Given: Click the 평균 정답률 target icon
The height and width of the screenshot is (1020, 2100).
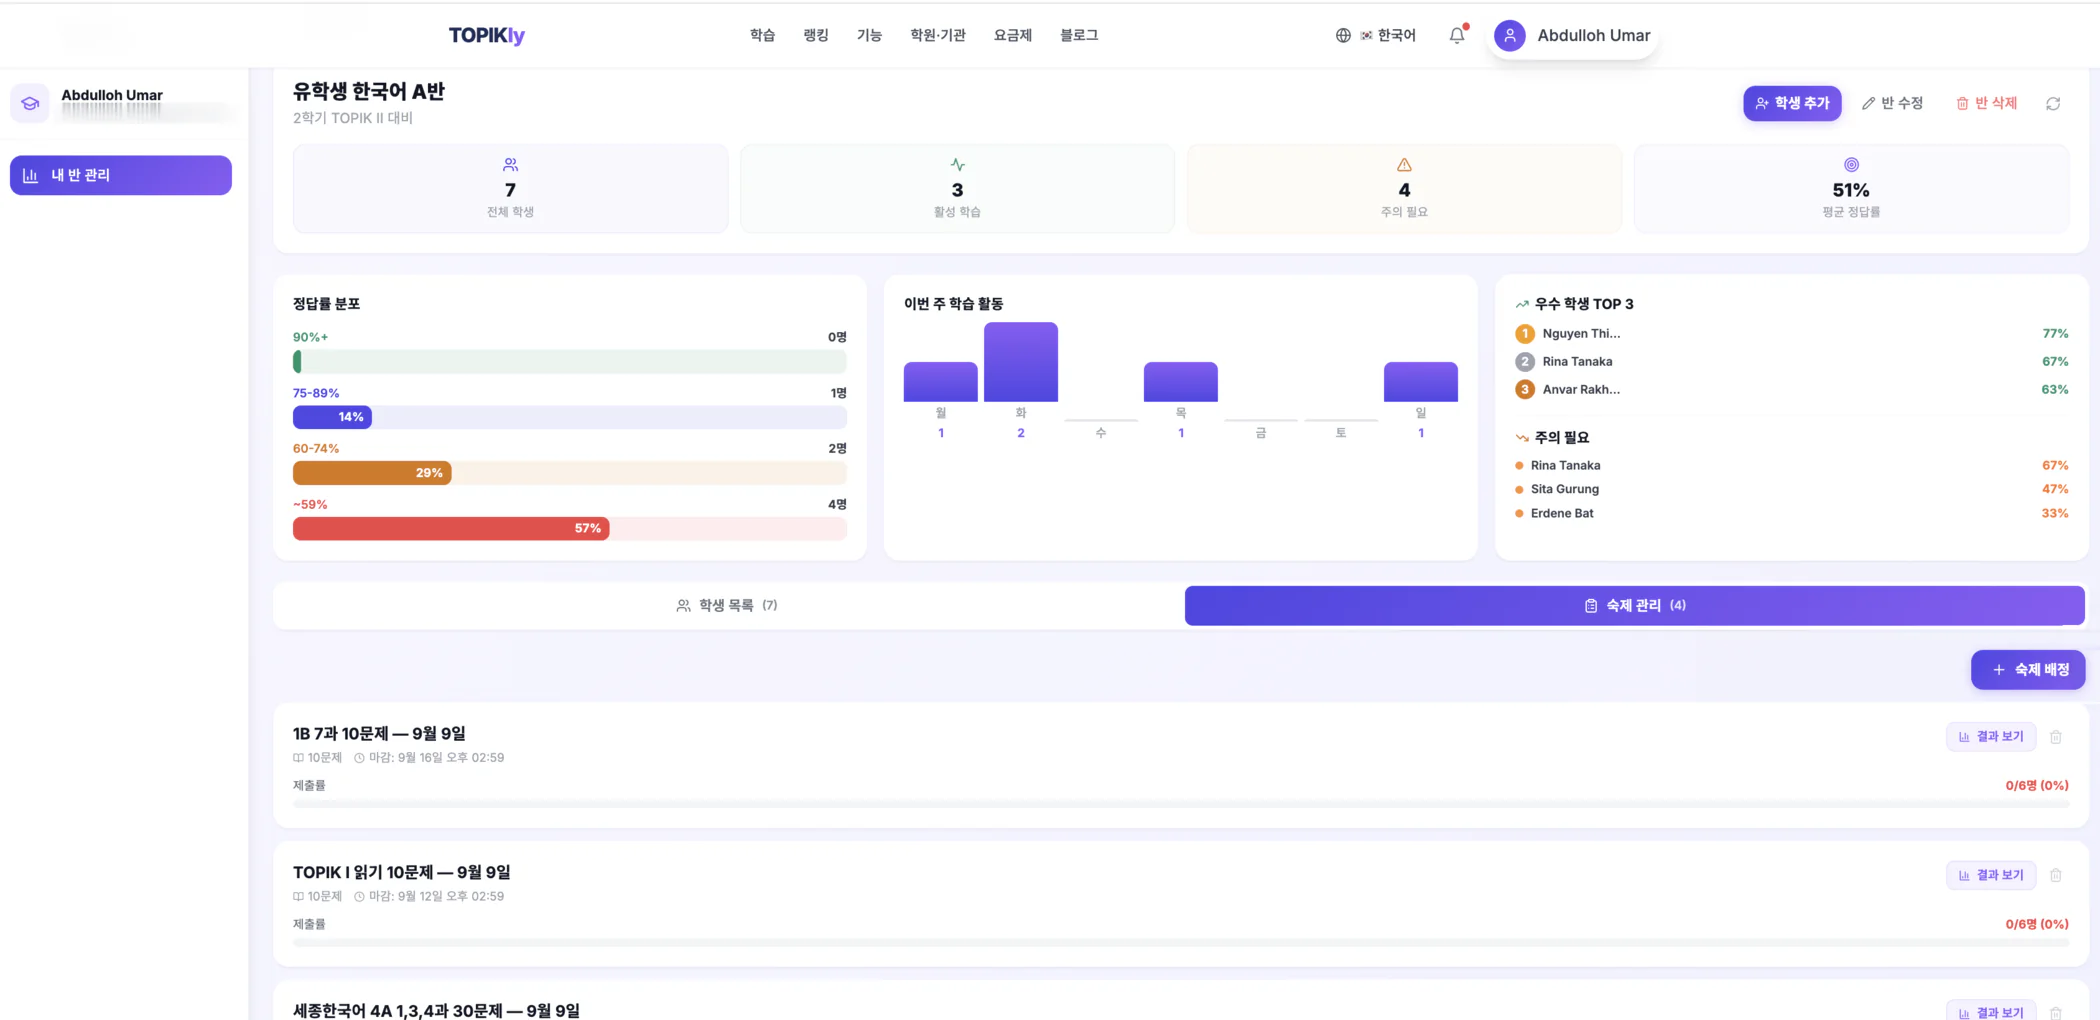Looking at the screenshot, I should click(1851, 164).
